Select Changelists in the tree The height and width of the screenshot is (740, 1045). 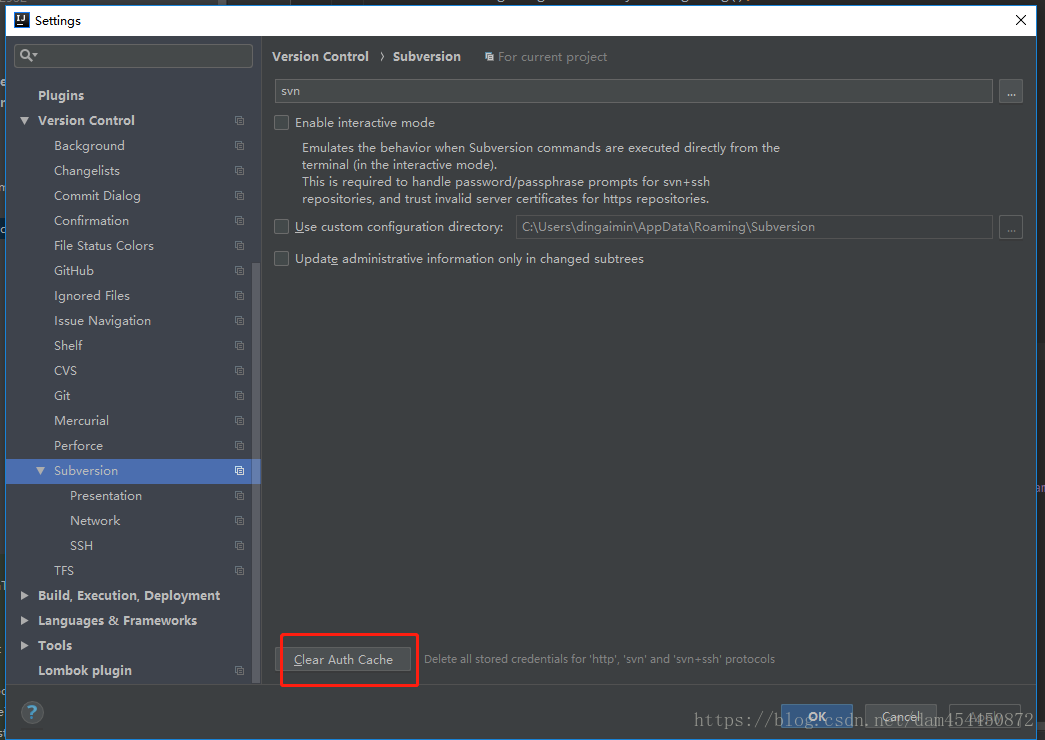(x=87, y=171)
